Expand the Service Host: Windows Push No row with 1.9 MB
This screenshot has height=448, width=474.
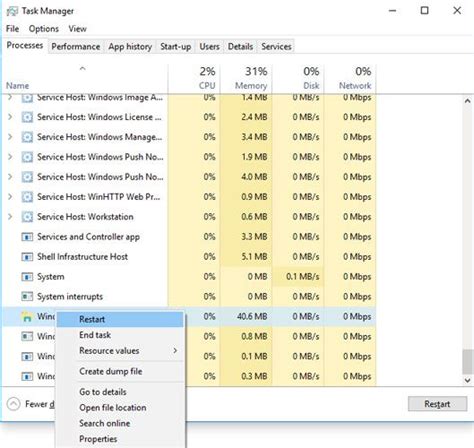click(x=10, y=157)
